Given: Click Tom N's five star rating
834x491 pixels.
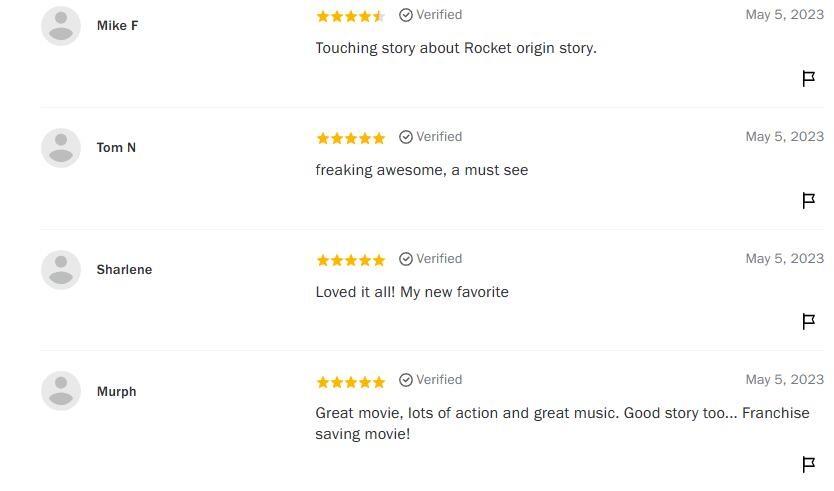Looking at the screenshot, I should (x=350, y=138).
